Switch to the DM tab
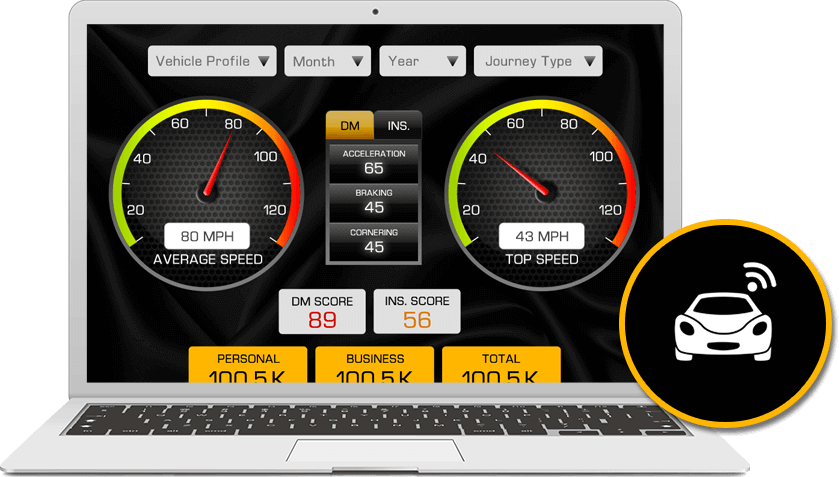 coord(350,125)
